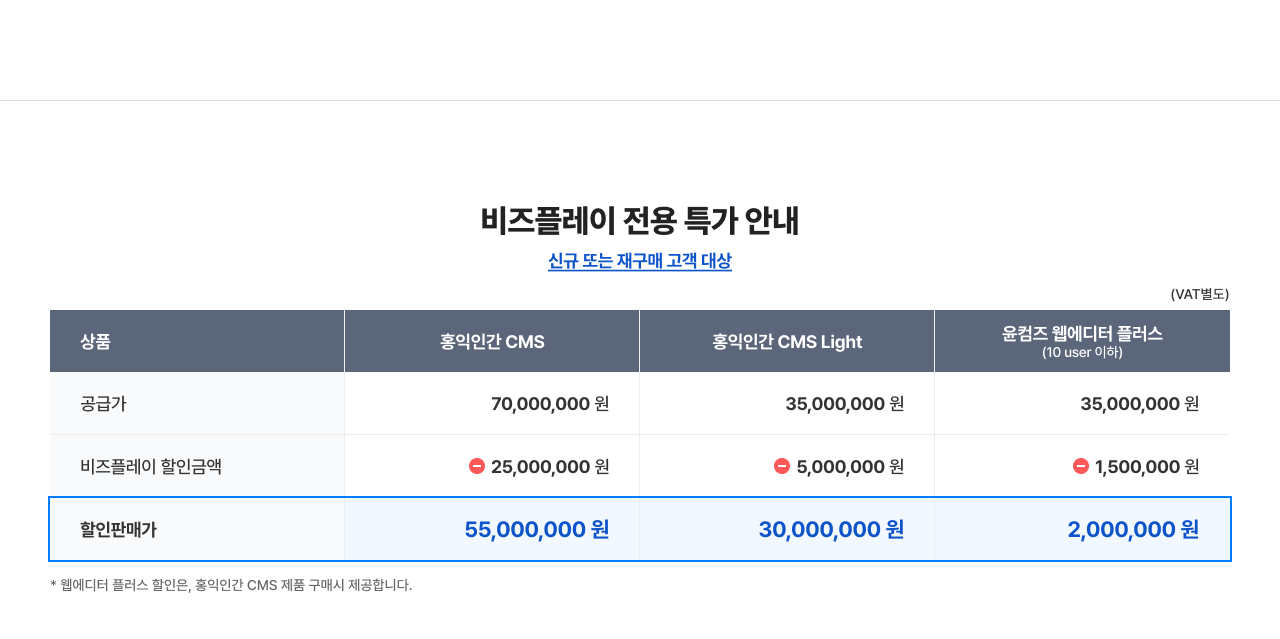Click the 공급가 row label

[x=103, y=404]
